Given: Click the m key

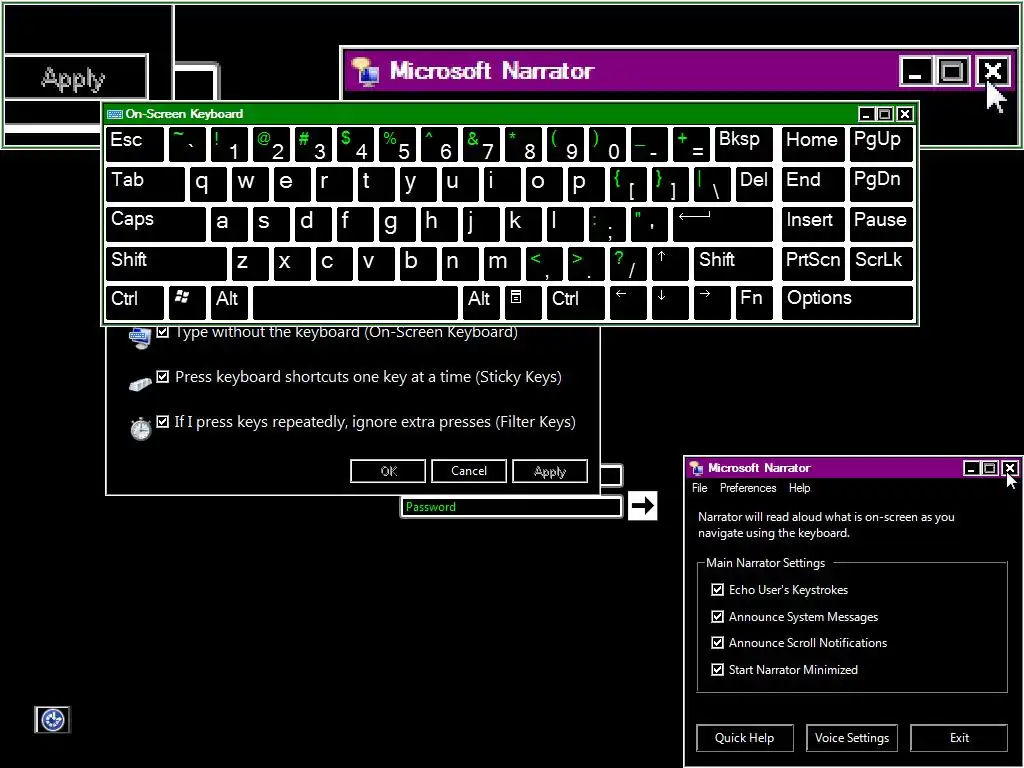Looking at the screenshot, I should [502, 263].
